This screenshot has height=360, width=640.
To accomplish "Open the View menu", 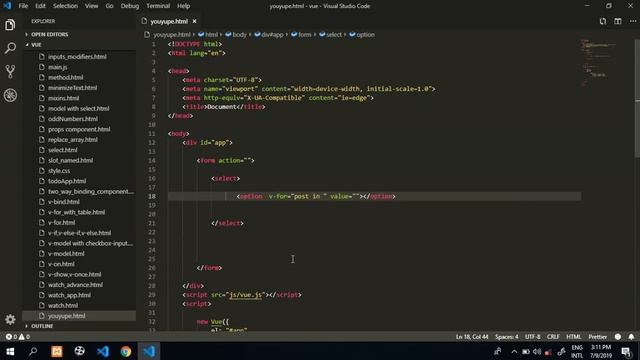I will tap(91, 6).
